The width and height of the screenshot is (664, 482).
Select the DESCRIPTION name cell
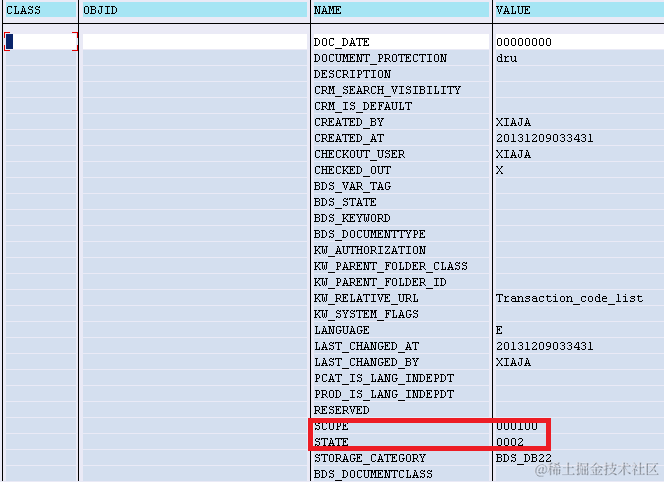point(401,74)
